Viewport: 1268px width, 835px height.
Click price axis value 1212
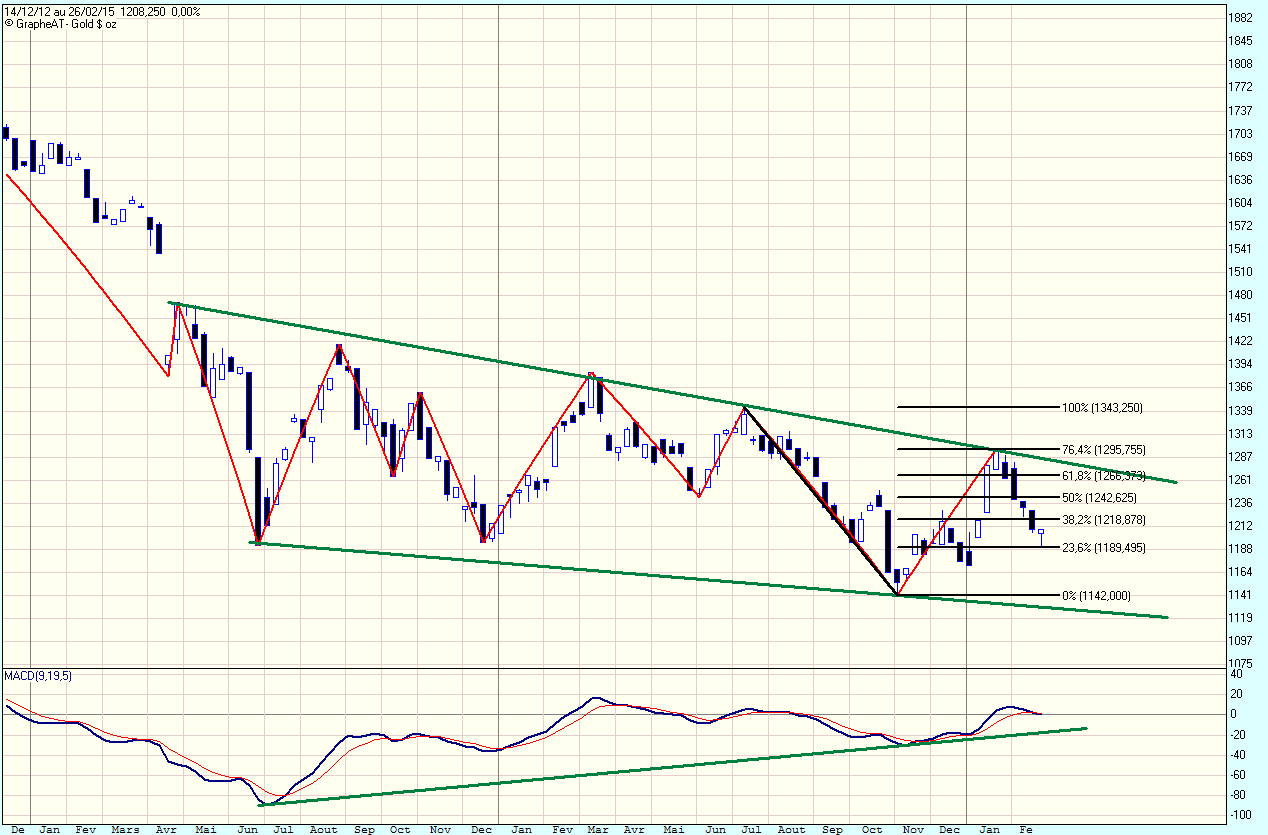[1241, 526]
